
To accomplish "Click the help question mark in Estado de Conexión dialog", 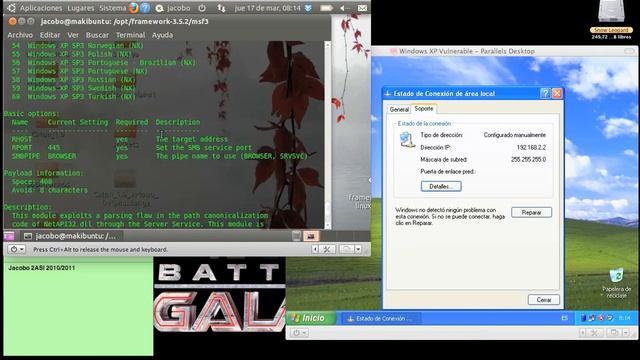I will click(545, 93).
